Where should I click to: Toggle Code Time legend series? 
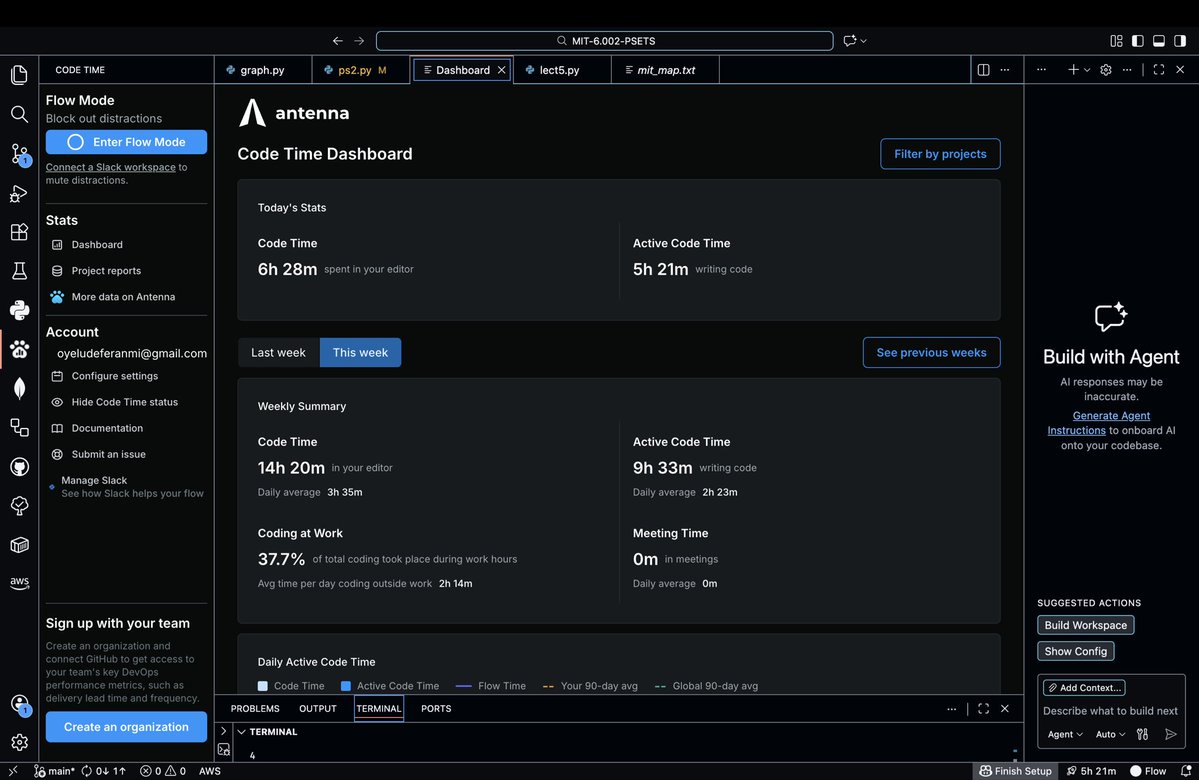coord(291,686)
